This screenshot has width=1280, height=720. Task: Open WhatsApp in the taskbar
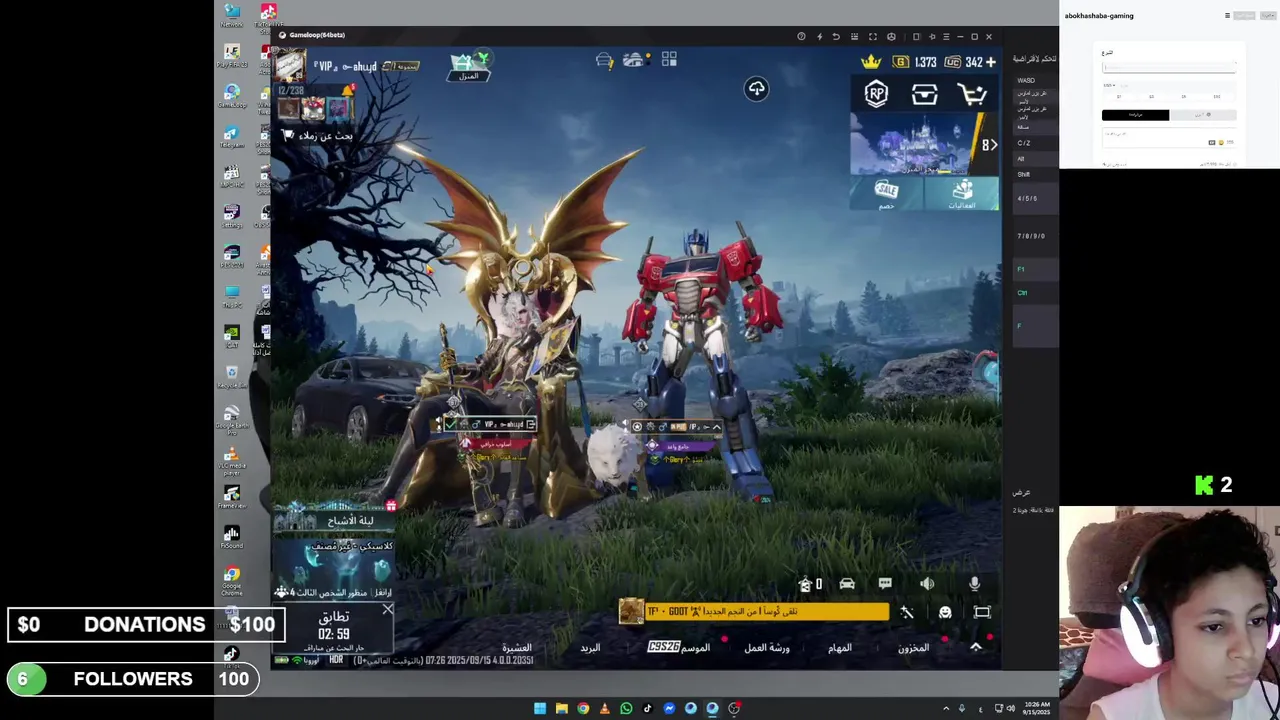(x=626, y=708)
